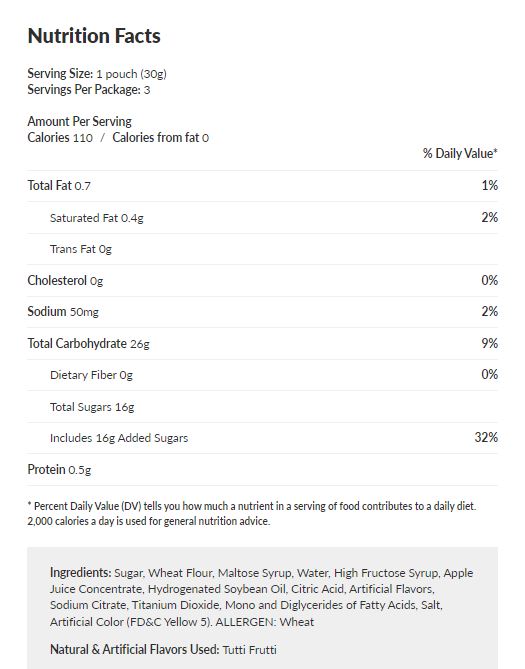Click the Trans Fat 0g row
Viewport: 525px width, 669px height.
click(x=262, y=249)
